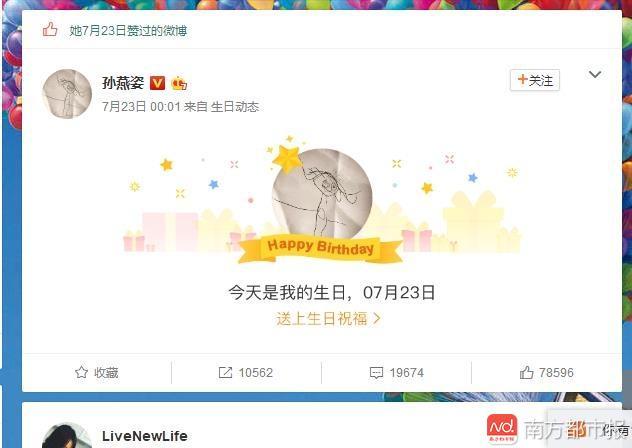Screen dimensions: 632x448
Task: Open 孙燕姿's profile avatar
Action: 67,94
